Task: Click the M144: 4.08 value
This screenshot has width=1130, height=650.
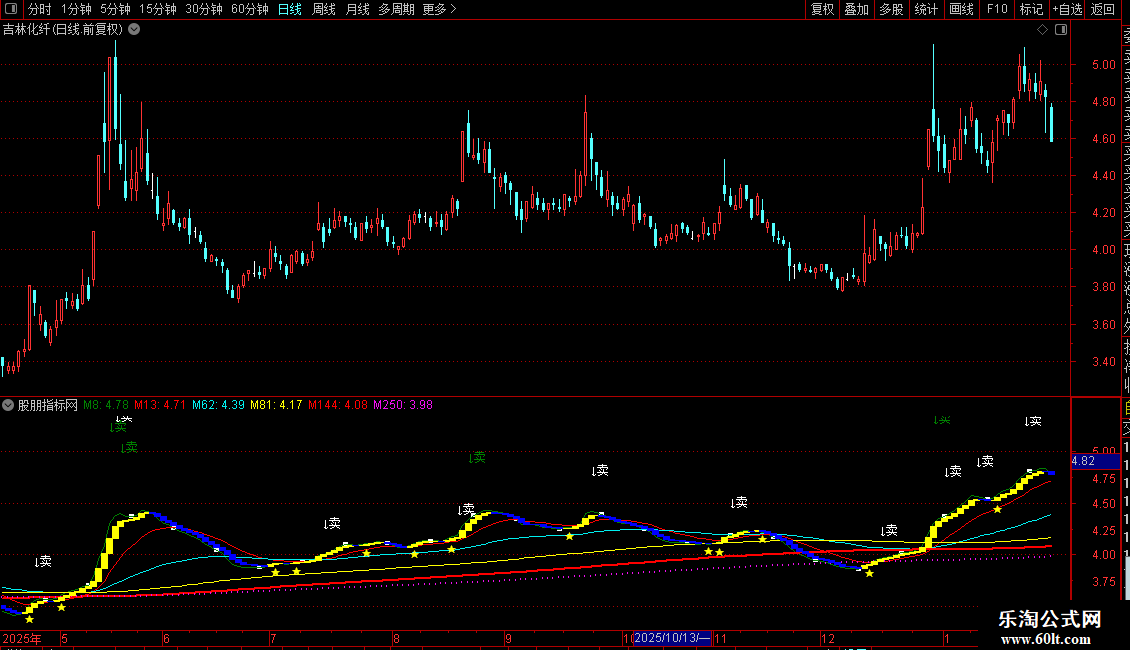Action: (338, 405)
